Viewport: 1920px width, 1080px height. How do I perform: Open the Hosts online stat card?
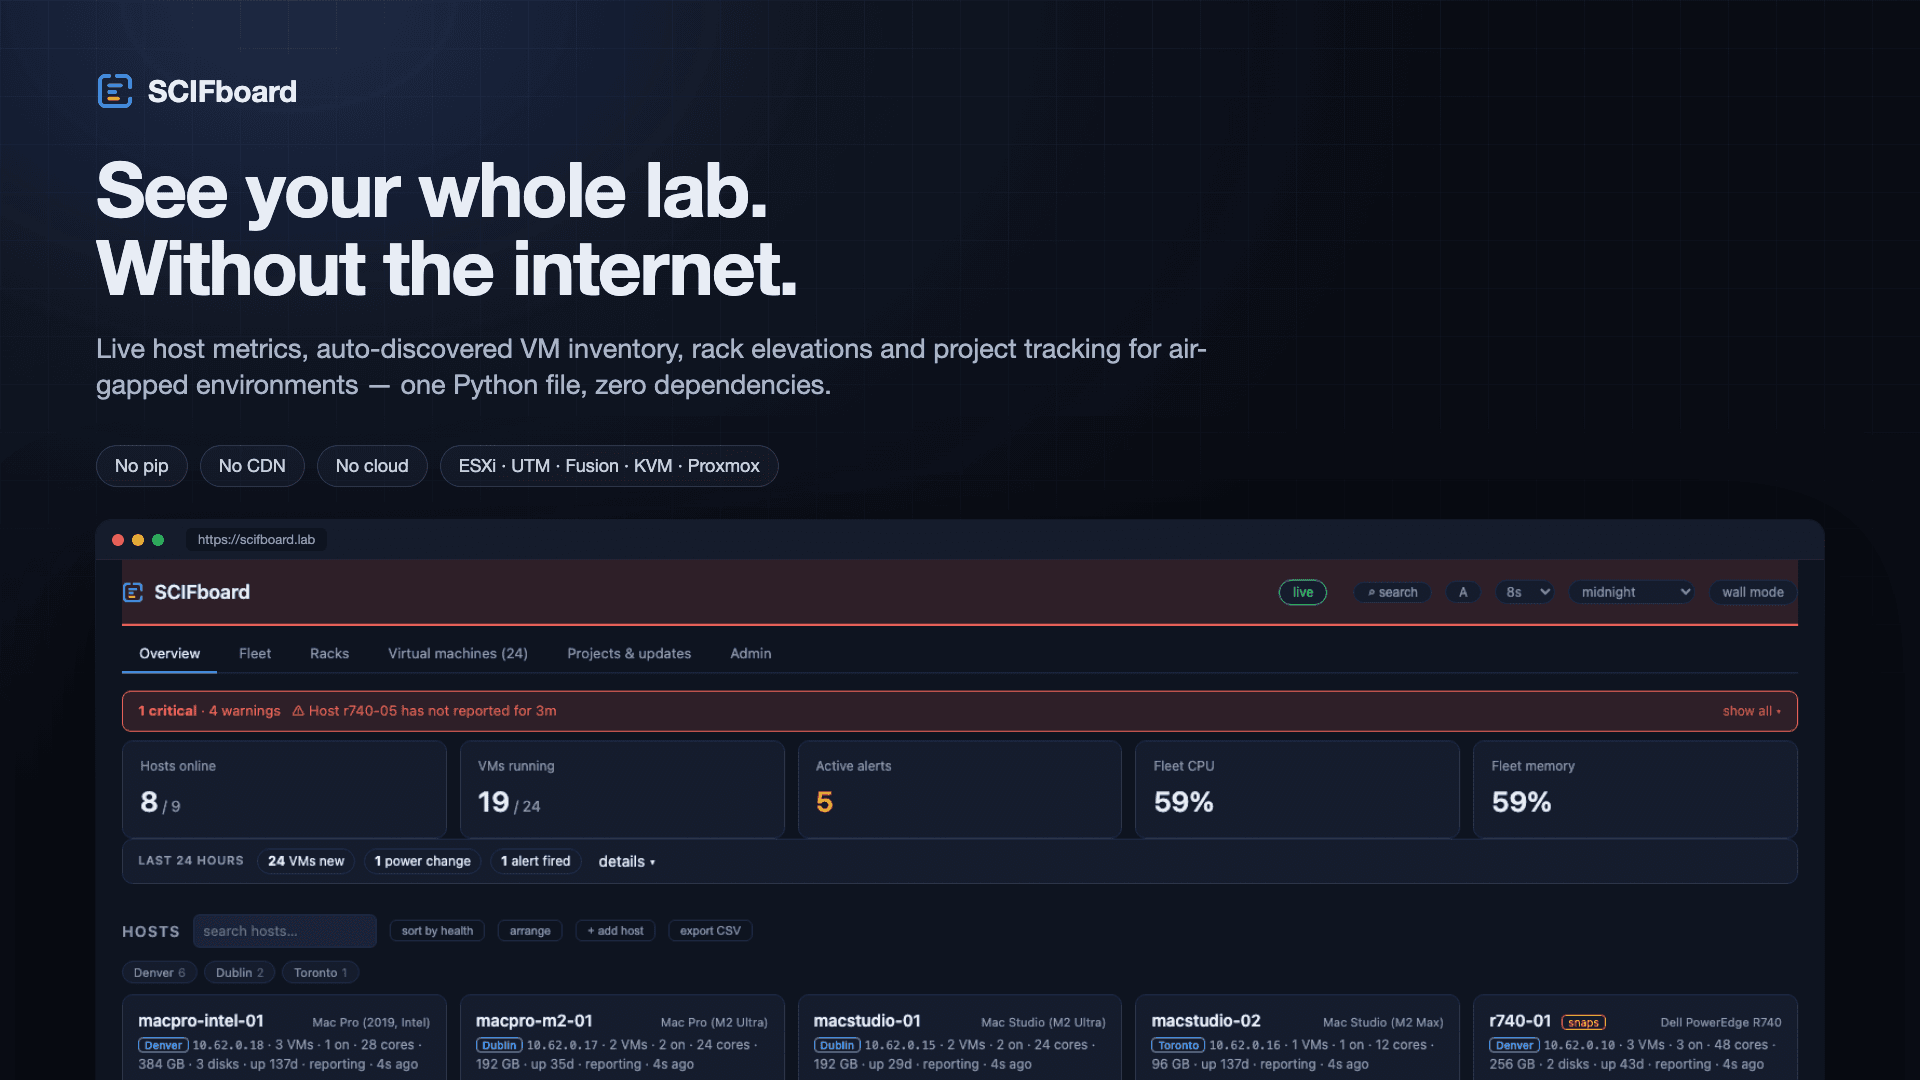pos(284,789)
